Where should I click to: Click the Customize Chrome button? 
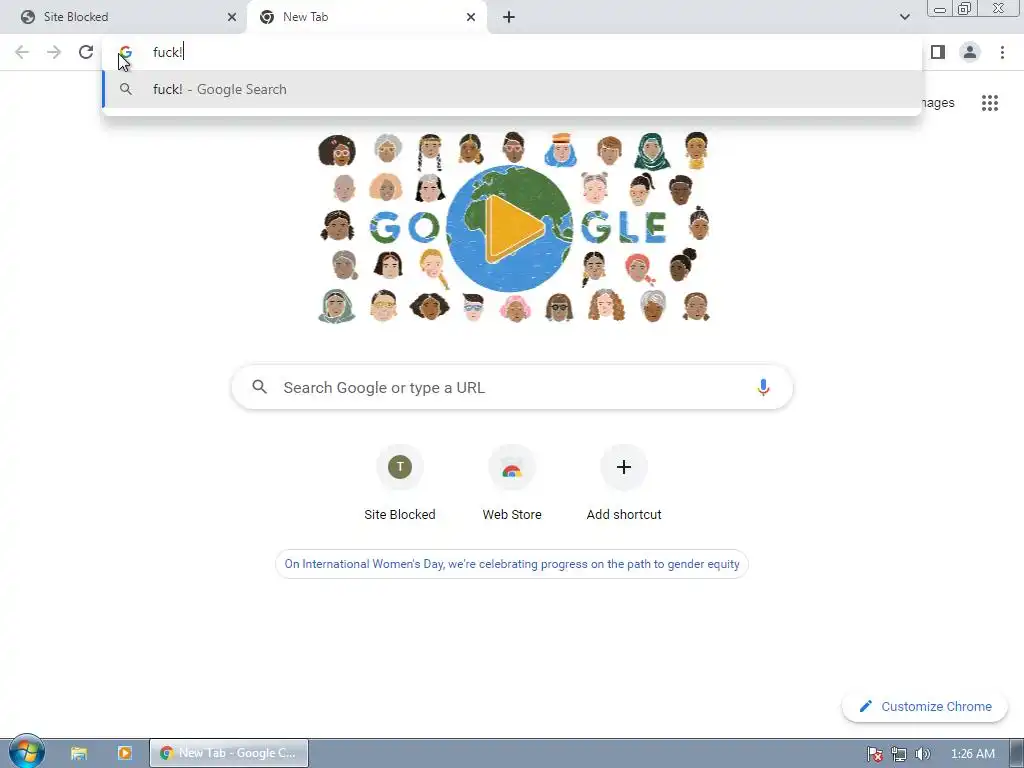925,706
